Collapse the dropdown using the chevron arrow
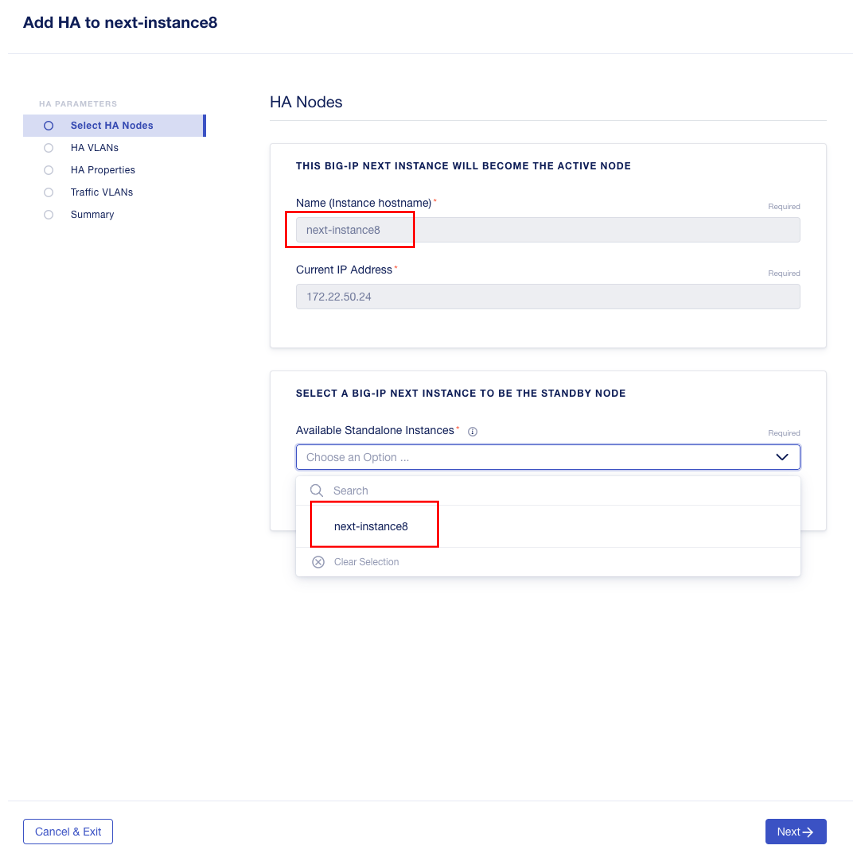857x863 pixels. click(x=782, y=457)
